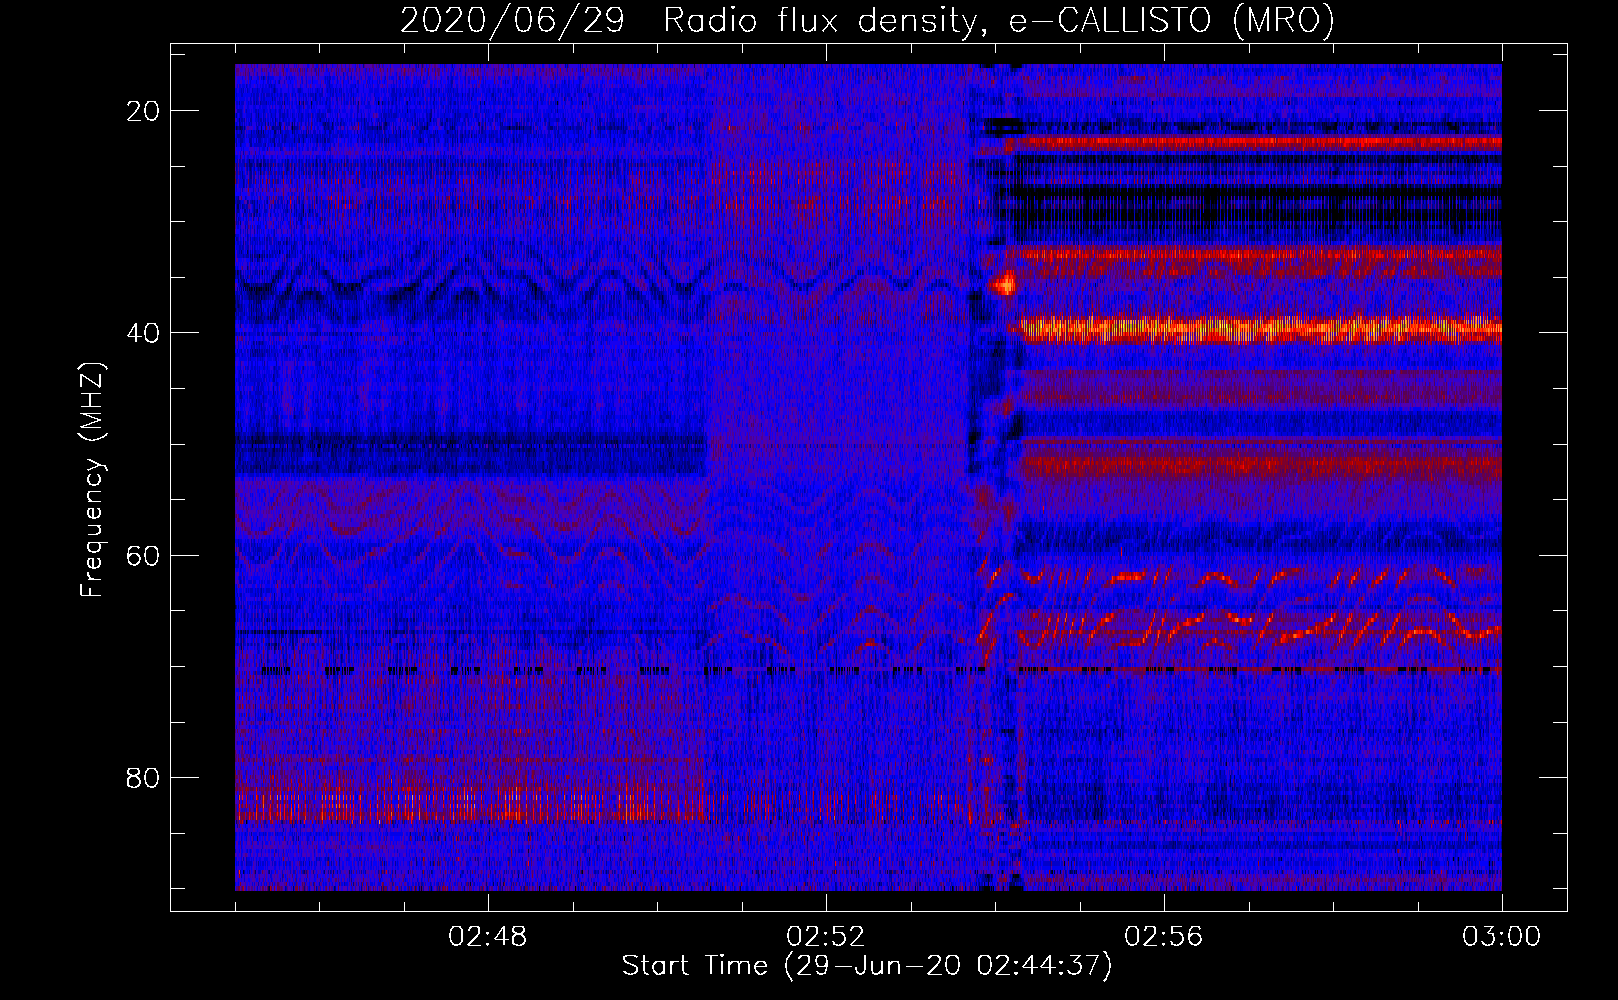This screenshot has width=1618, height=1000.
Task: Click the '60' frequency axis label
Action: click(x=144, y=555)
